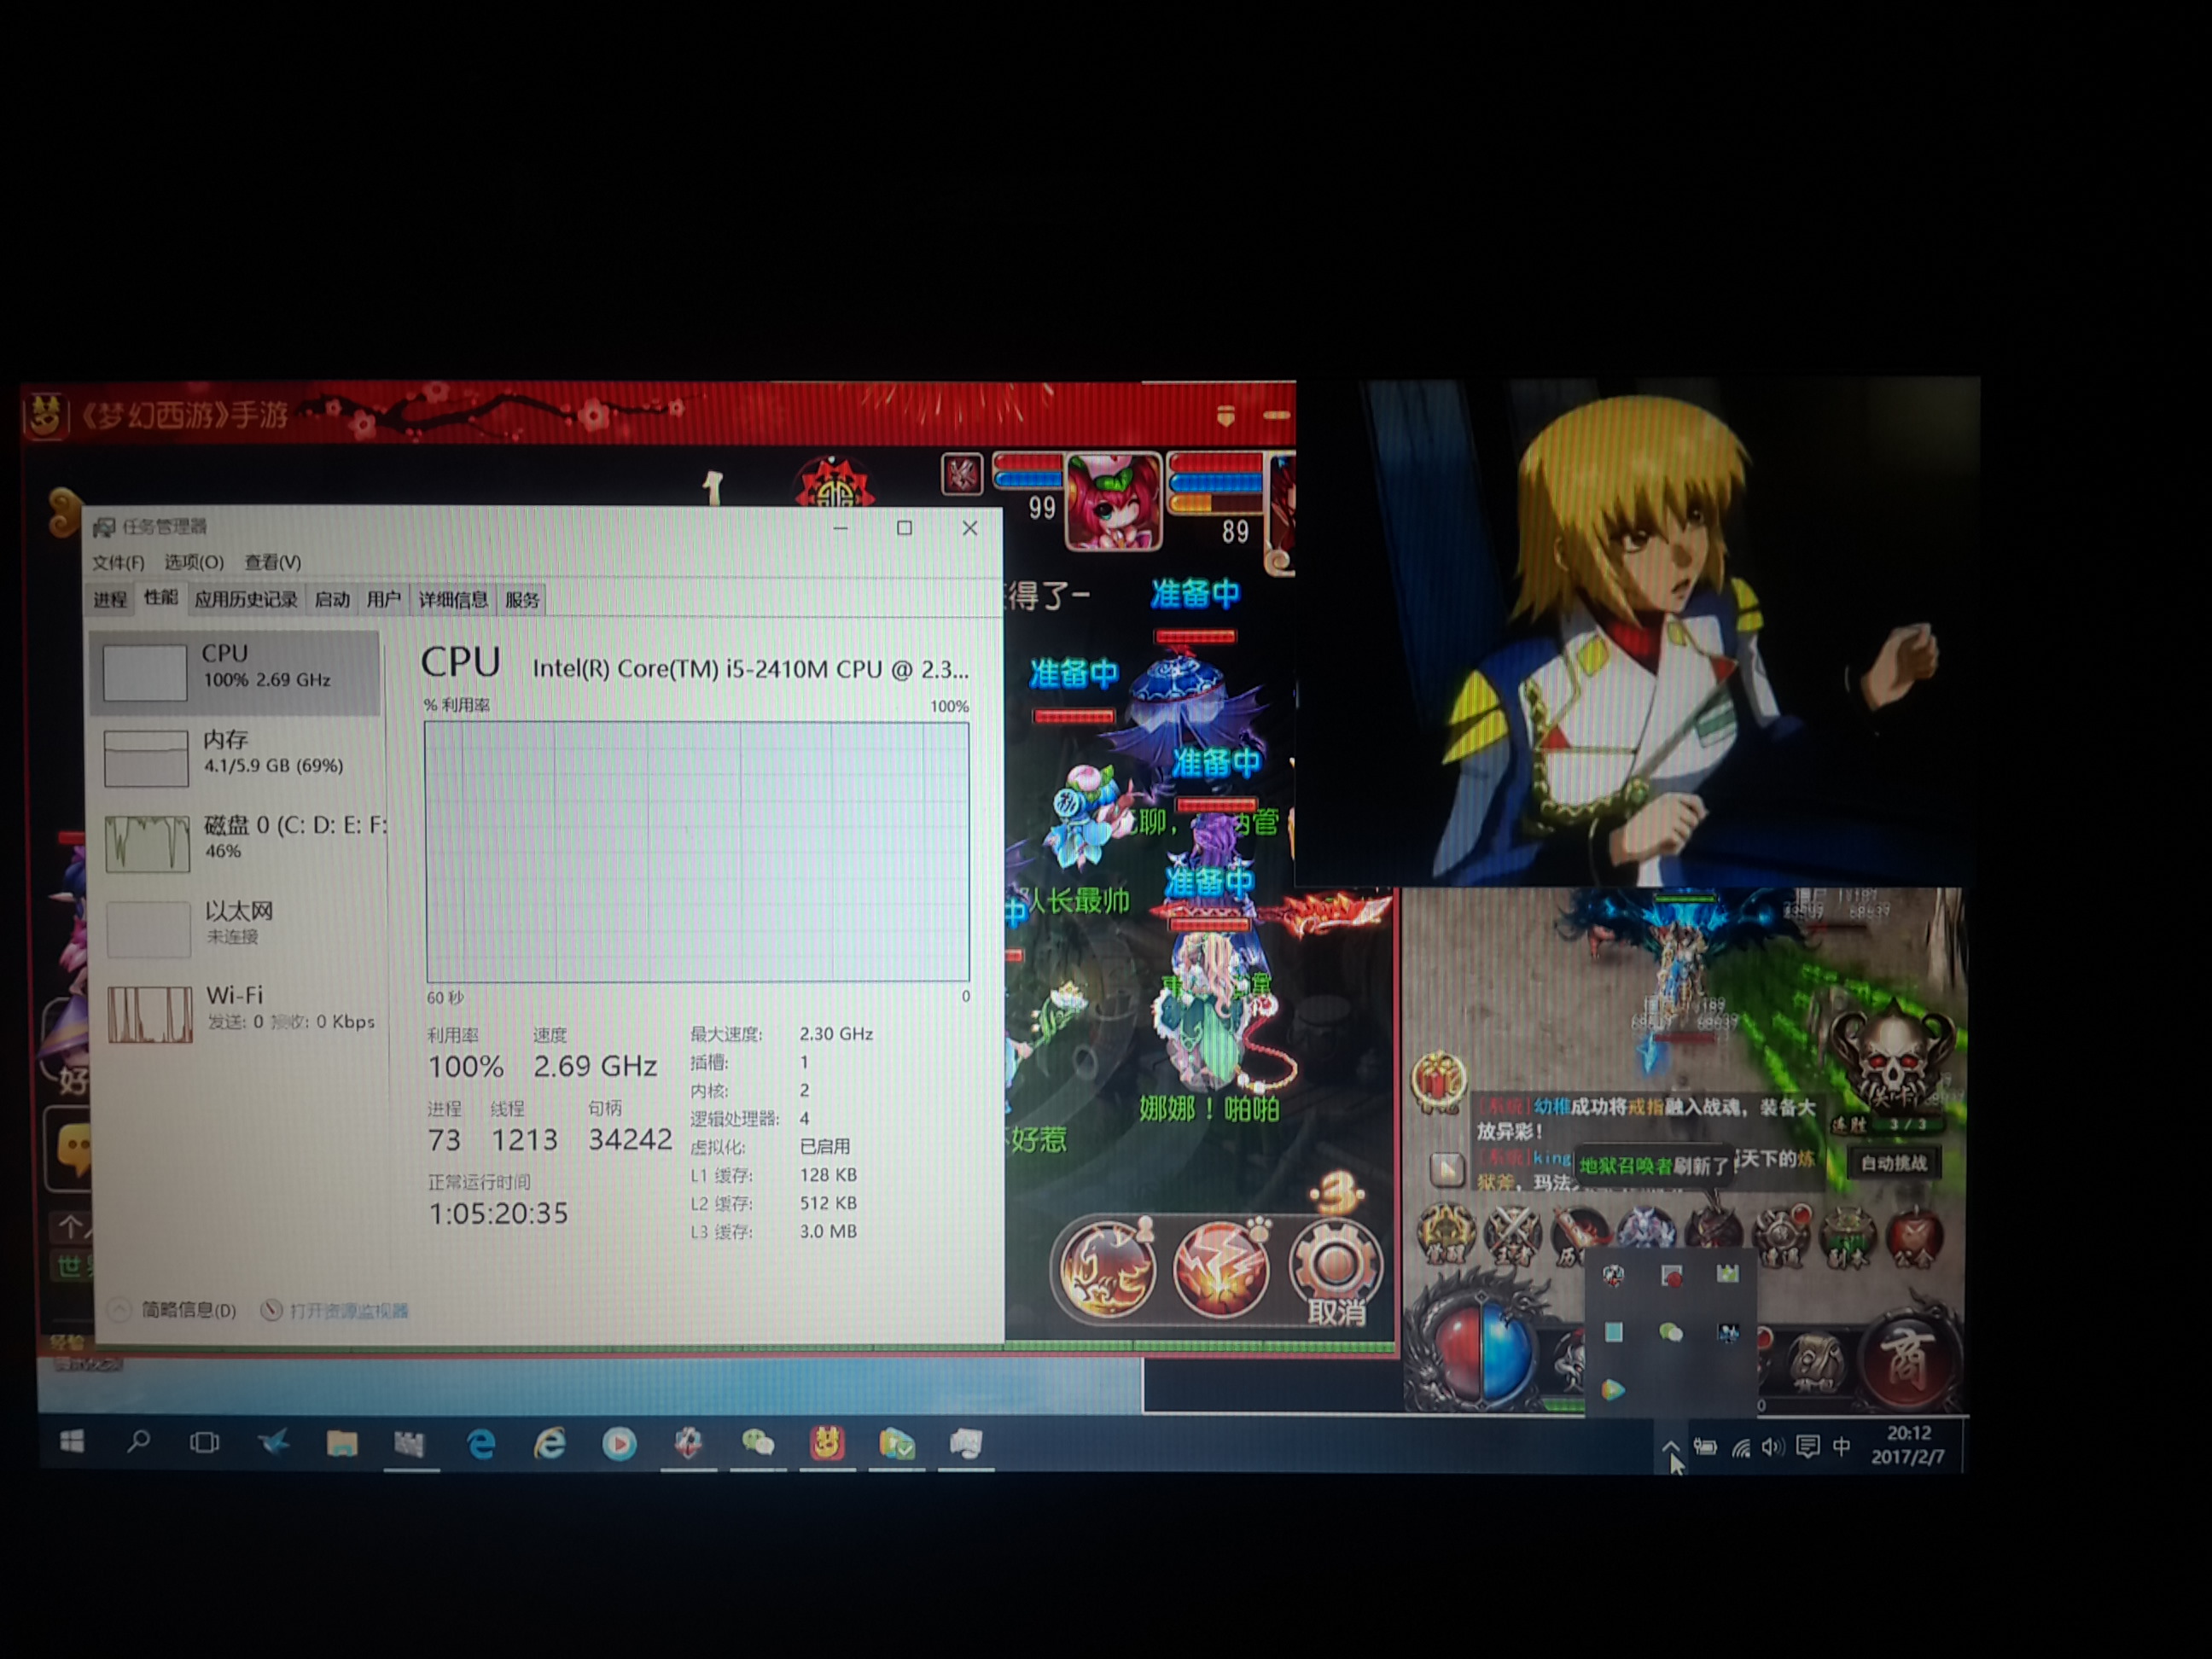Open the Action Center notification icon
Screen dimensions: 2212x1659
(x=1807, y=1447)
